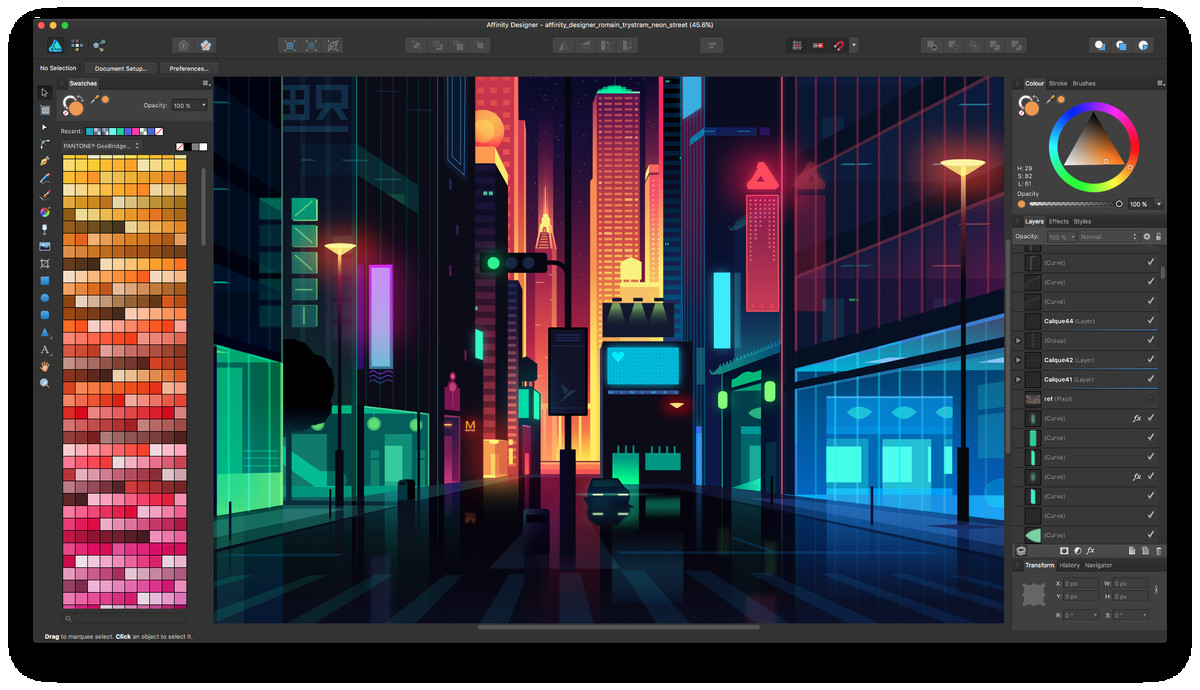Click the Preferences button

[188, 68]
